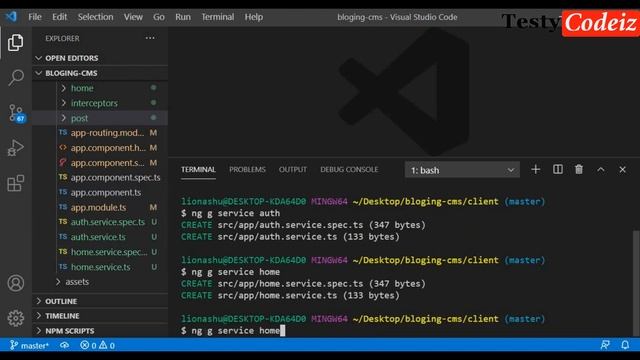The image size is (640, 360).
Task: Open app.component.s... stylesheet file
Action: 100,163
